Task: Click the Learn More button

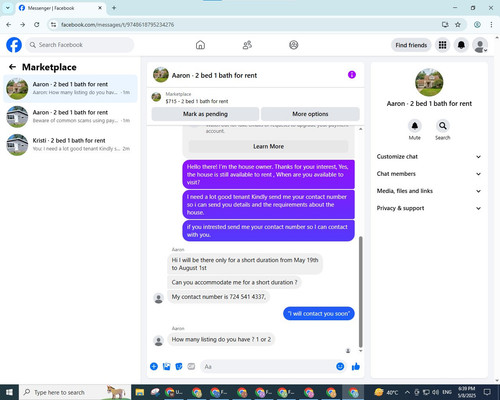Action: coord(268,146)
